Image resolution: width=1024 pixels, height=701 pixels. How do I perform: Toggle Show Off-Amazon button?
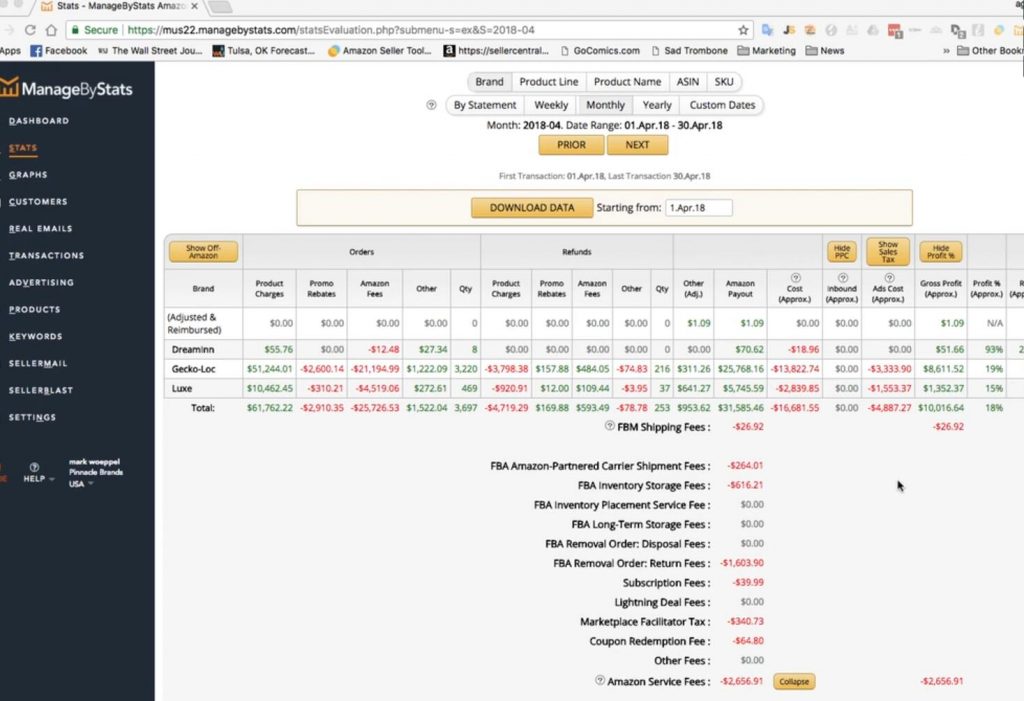(203, 252)
